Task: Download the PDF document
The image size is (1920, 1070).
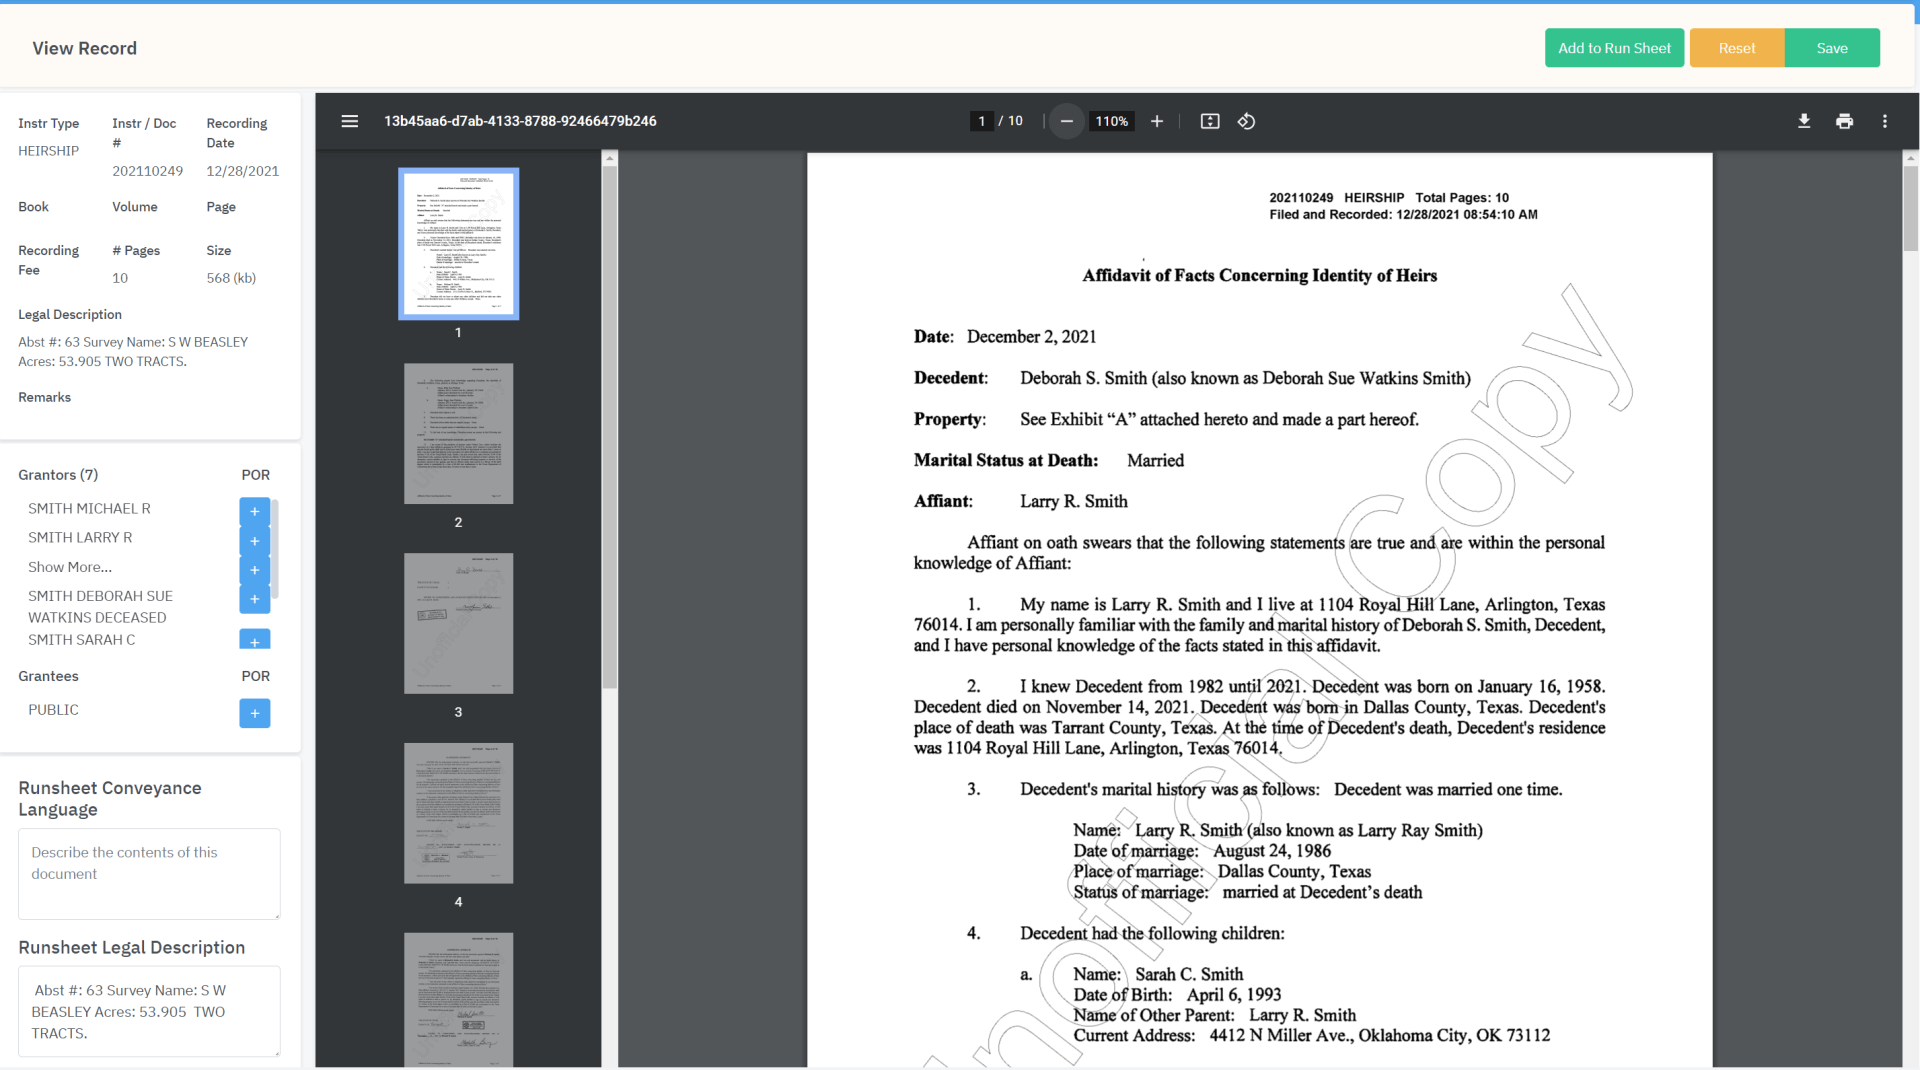Action: tap(1804, 121)
